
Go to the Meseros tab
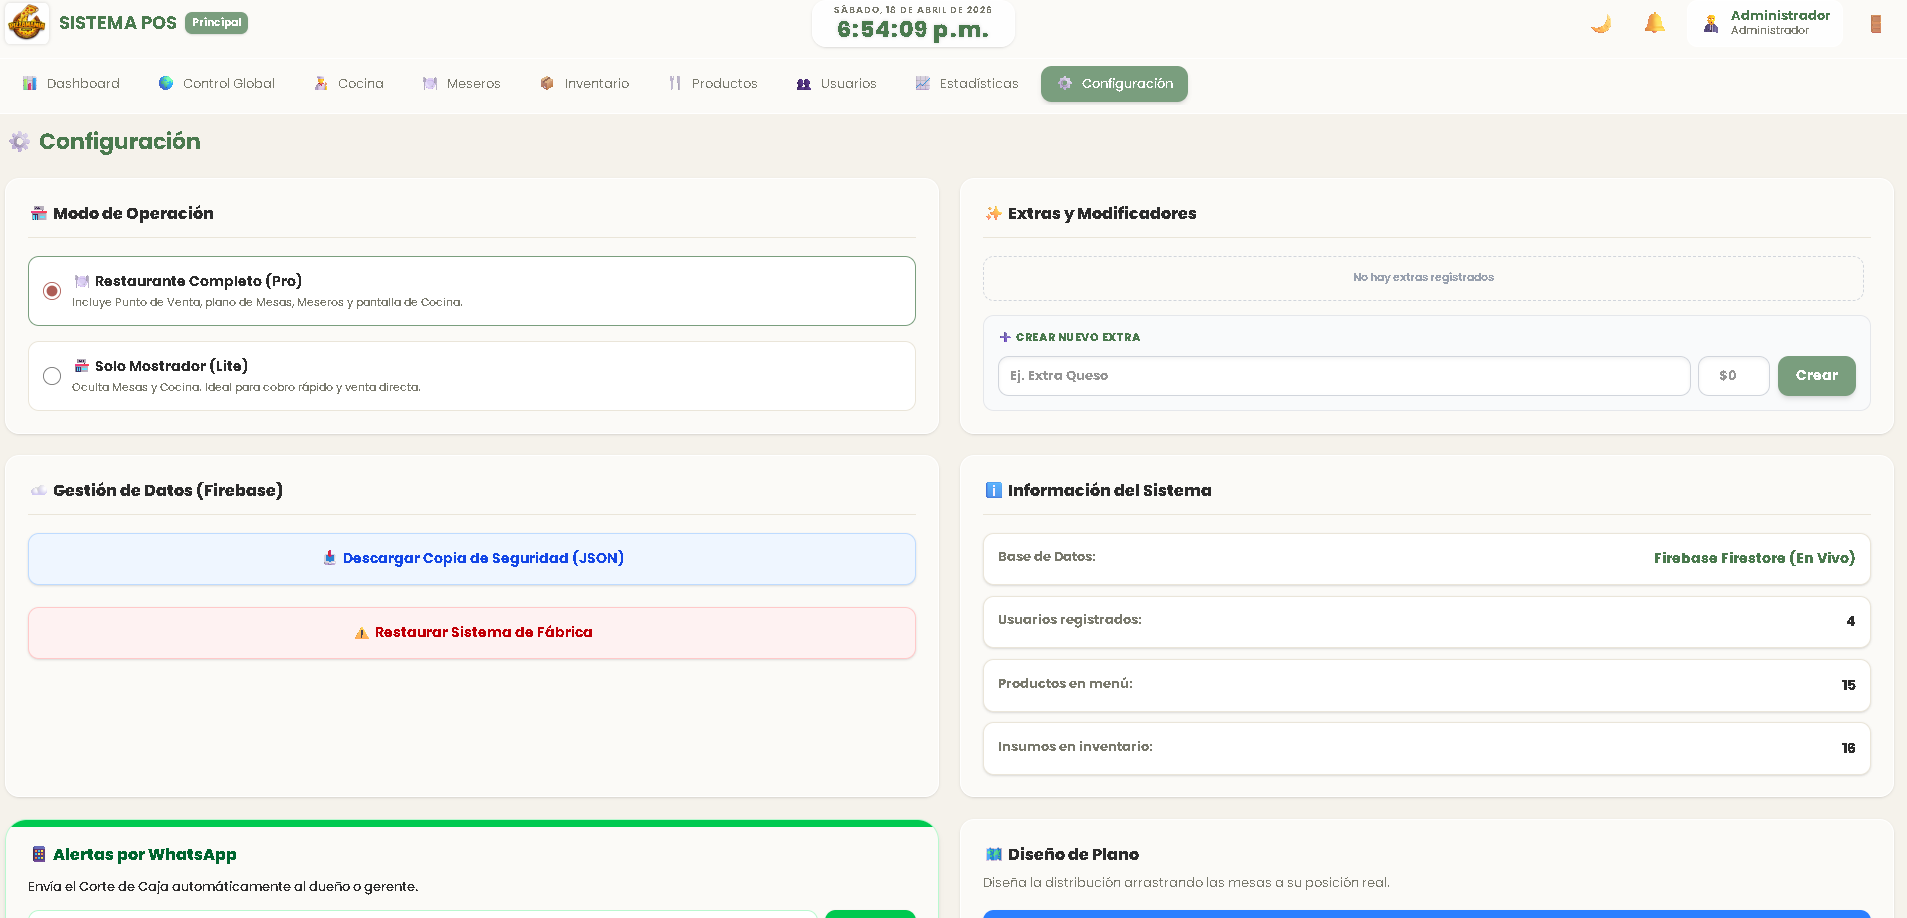pyautogui.click(x=462, y=84)
